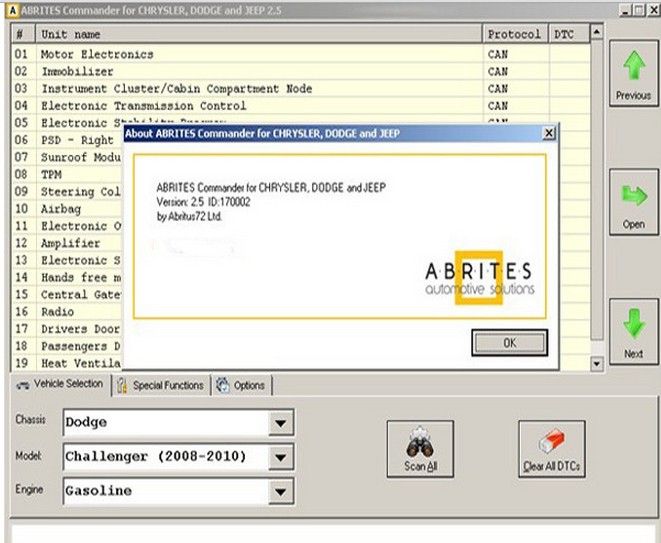Select row 15 Central Gateway
This screenshot has width=661, height=543.
tap(67, 295)
